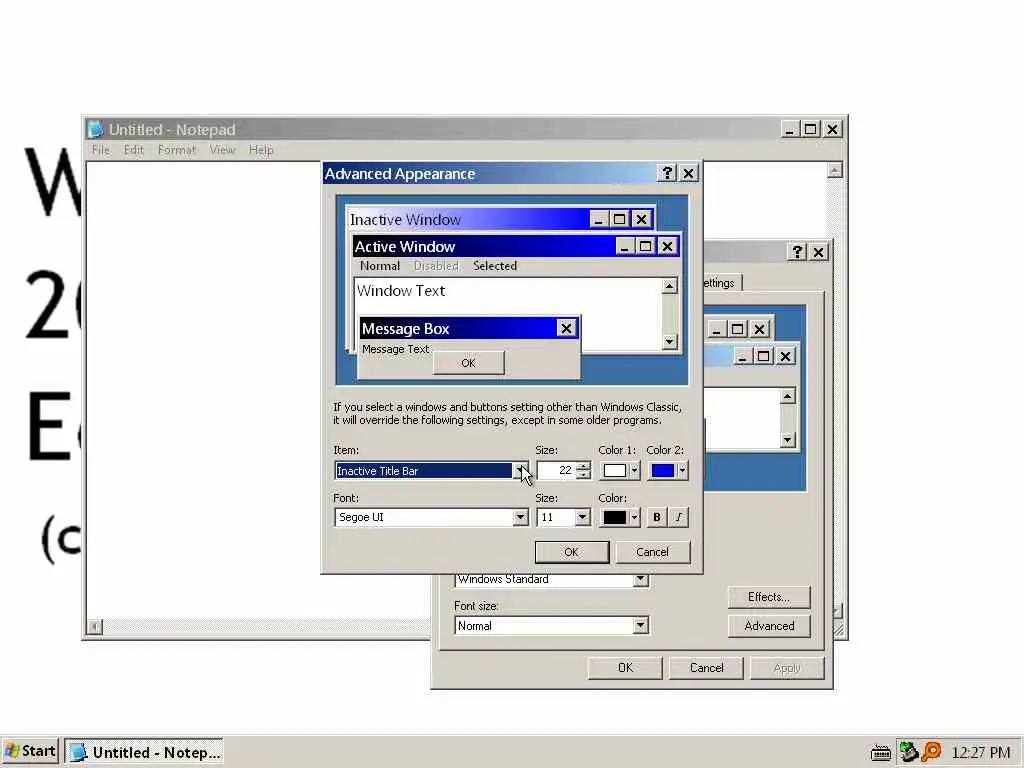Viewport: 1024px width, 768px height.
Task: Click OK in Display Properties dialog
Action: pyautogui.click(x=625, y=667)
